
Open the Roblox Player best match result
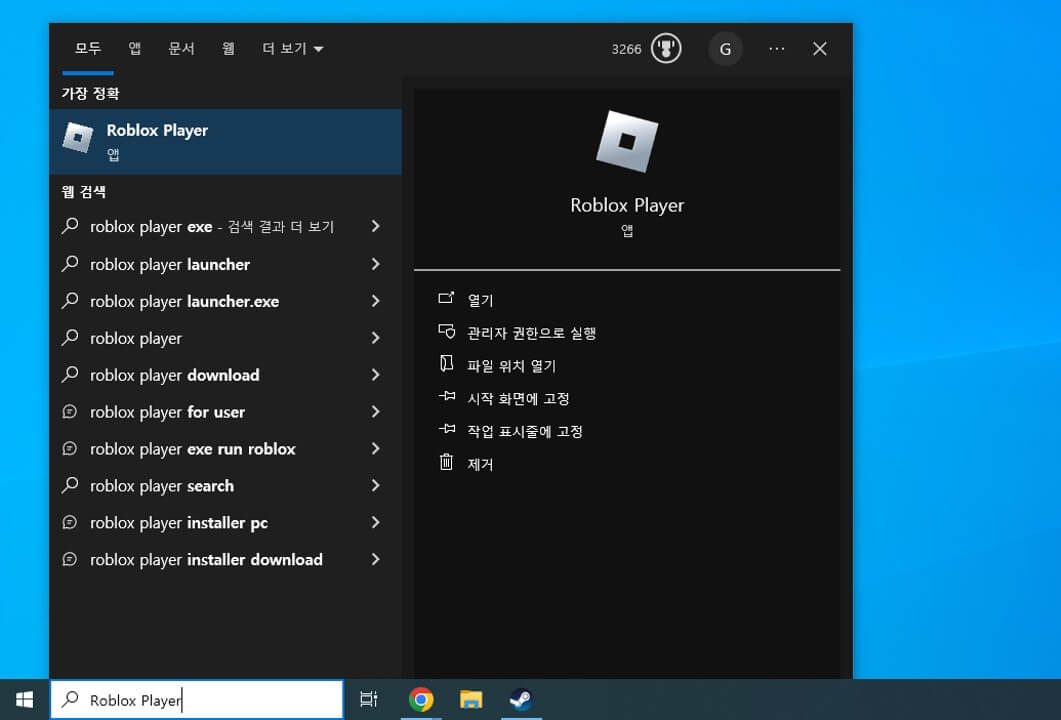[225, 142]
